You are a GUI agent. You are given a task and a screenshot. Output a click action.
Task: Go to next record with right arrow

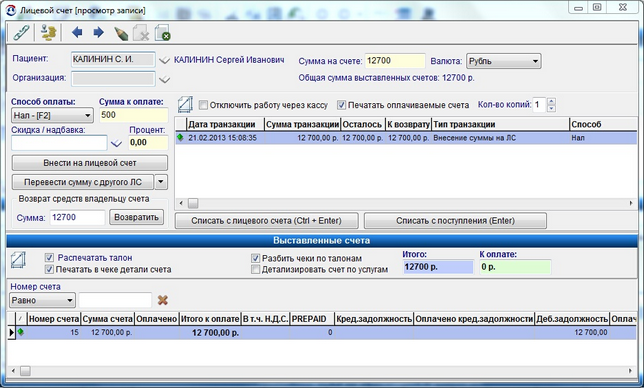coord(99,32)
